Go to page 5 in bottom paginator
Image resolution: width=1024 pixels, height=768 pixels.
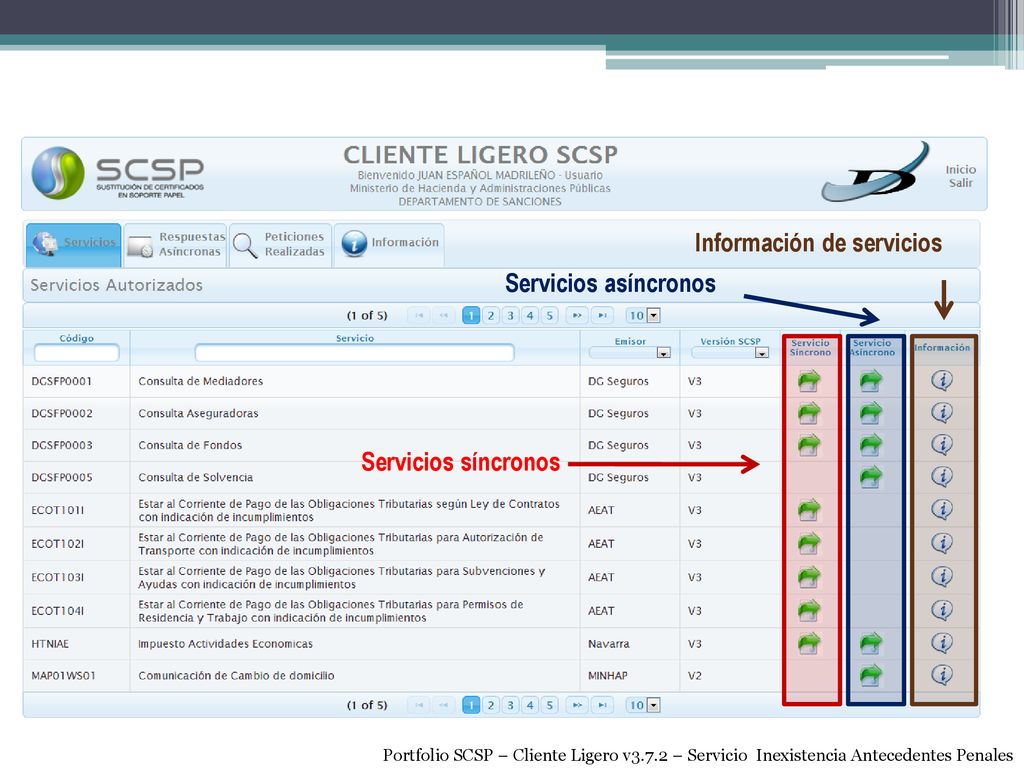click(549, 705)
